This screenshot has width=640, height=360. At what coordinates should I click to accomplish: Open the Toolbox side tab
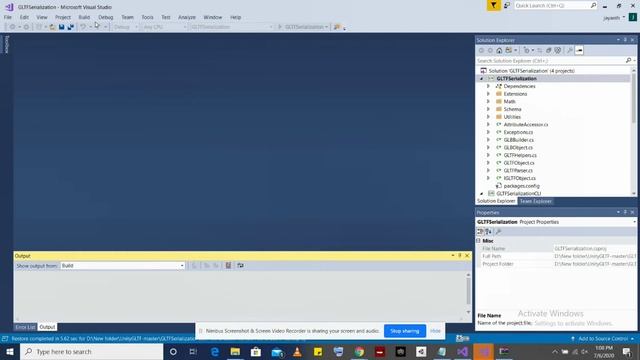(x=7, y=44)
